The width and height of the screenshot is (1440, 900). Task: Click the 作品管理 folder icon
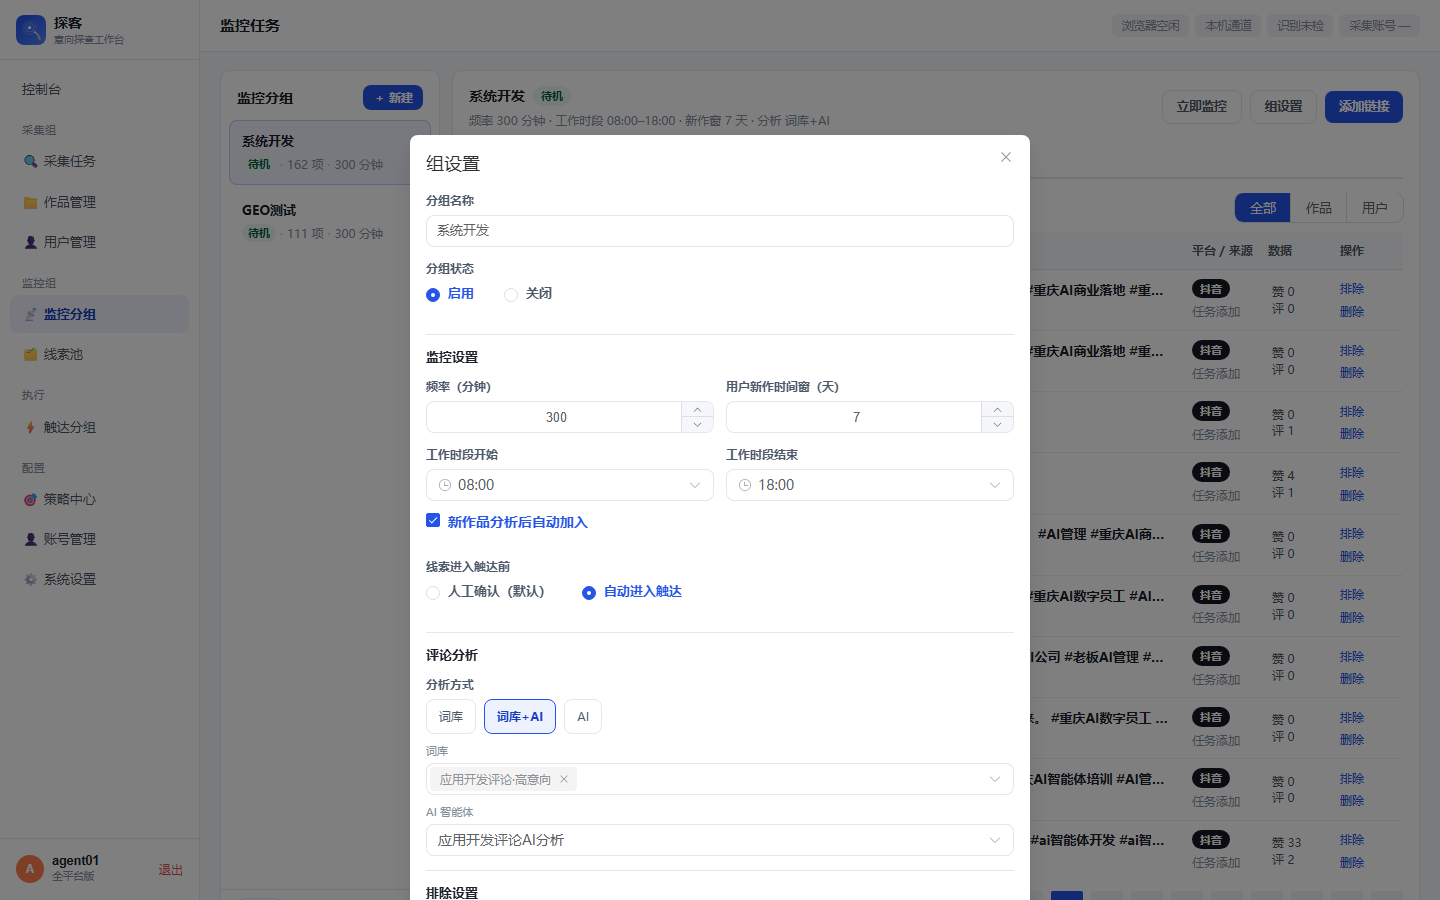tap(30, 202)
